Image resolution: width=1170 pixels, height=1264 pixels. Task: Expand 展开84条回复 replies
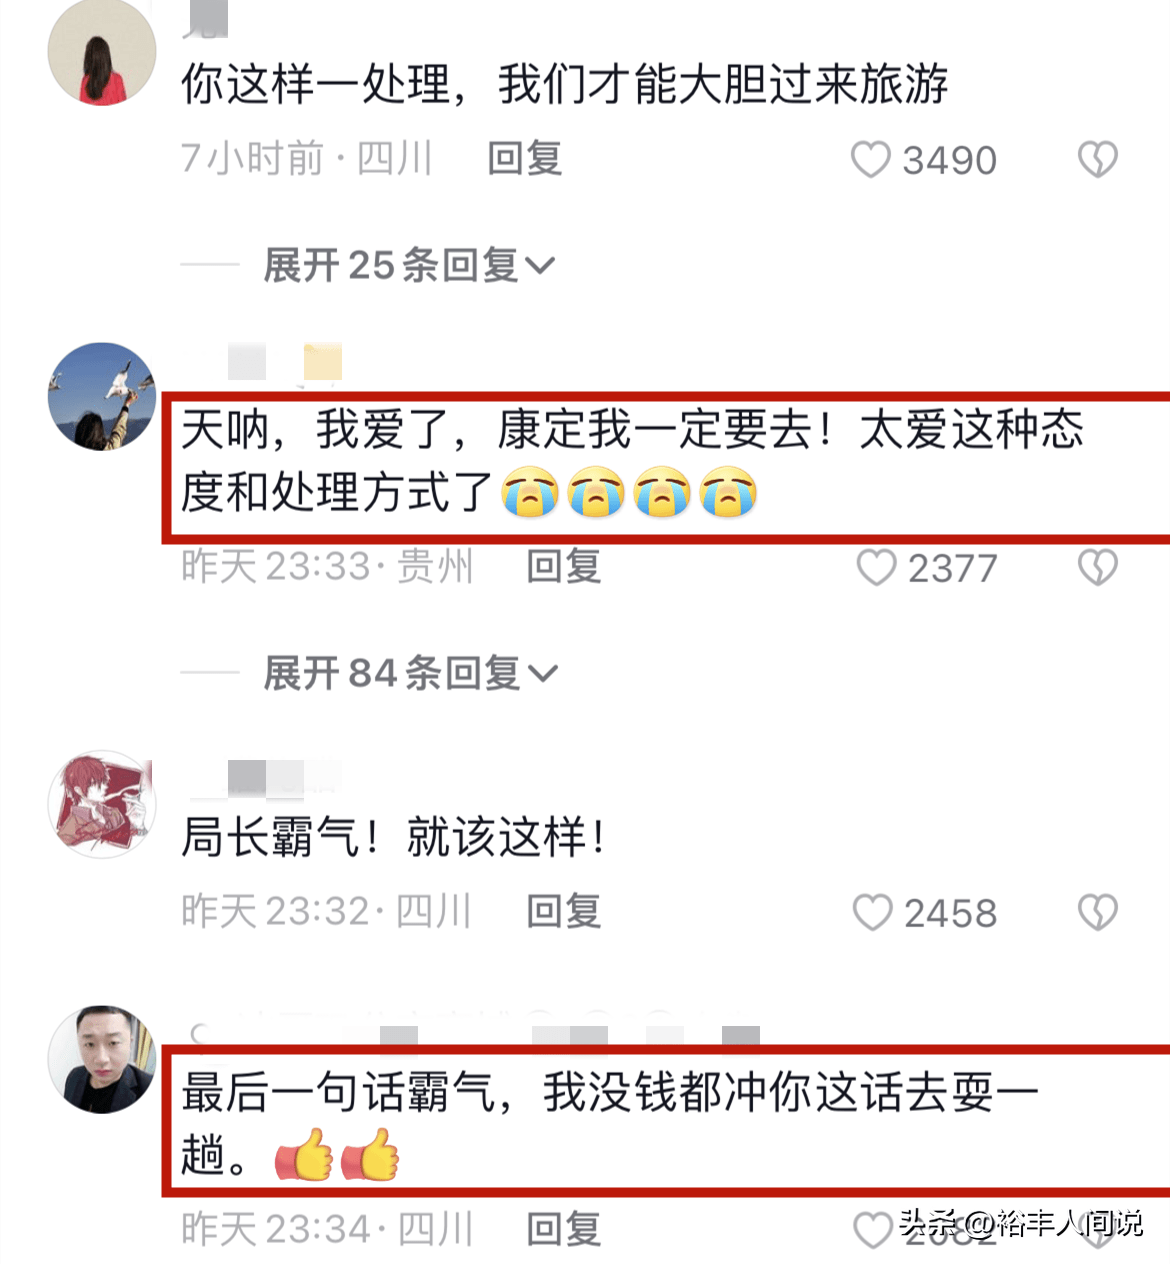[410, 673]
